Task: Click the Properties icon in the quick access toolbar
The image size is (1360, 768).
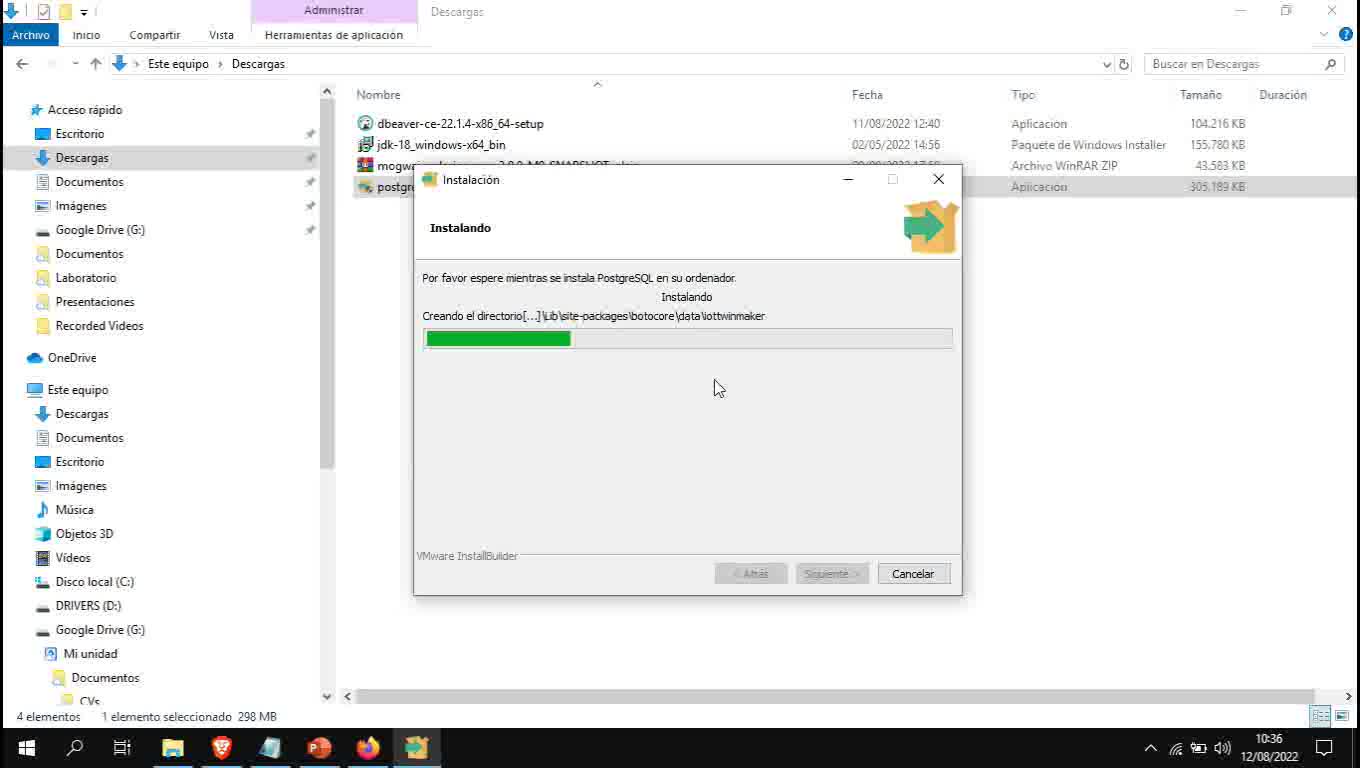Action: (x=43, y=12)
